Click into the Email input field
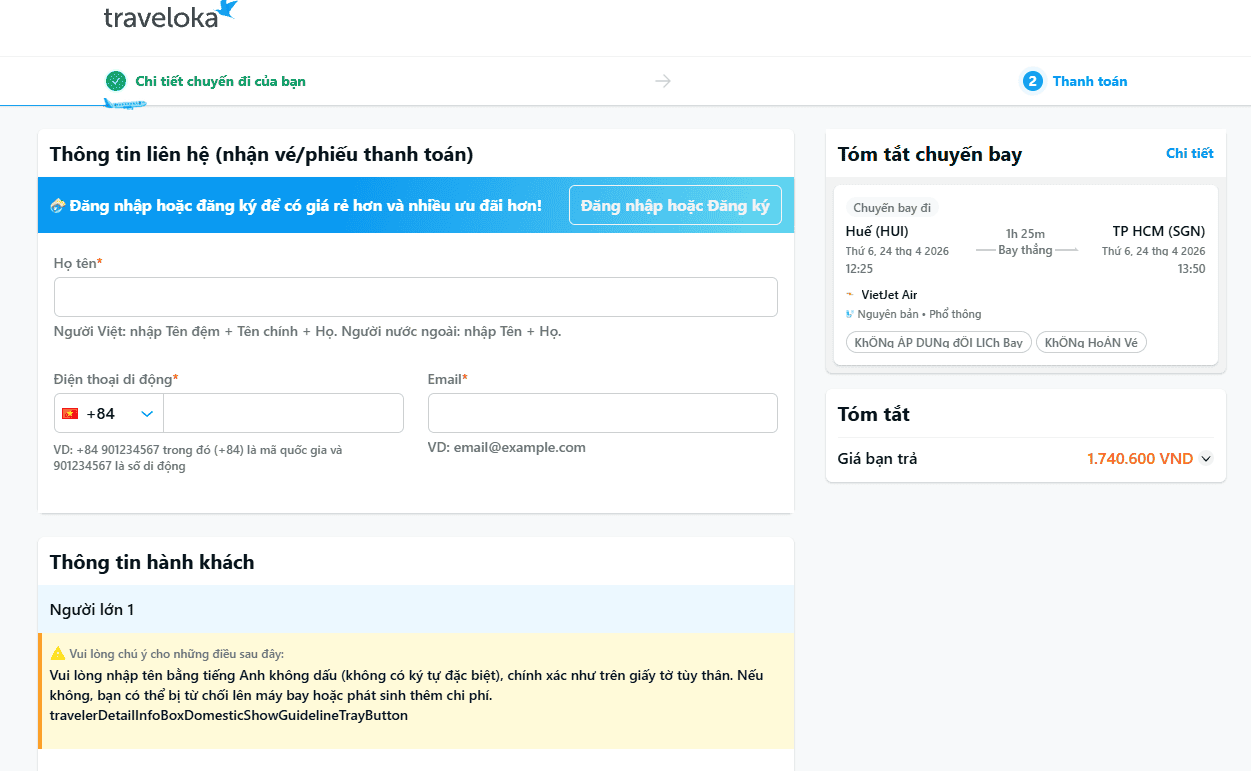 click(x=602, y=413)
